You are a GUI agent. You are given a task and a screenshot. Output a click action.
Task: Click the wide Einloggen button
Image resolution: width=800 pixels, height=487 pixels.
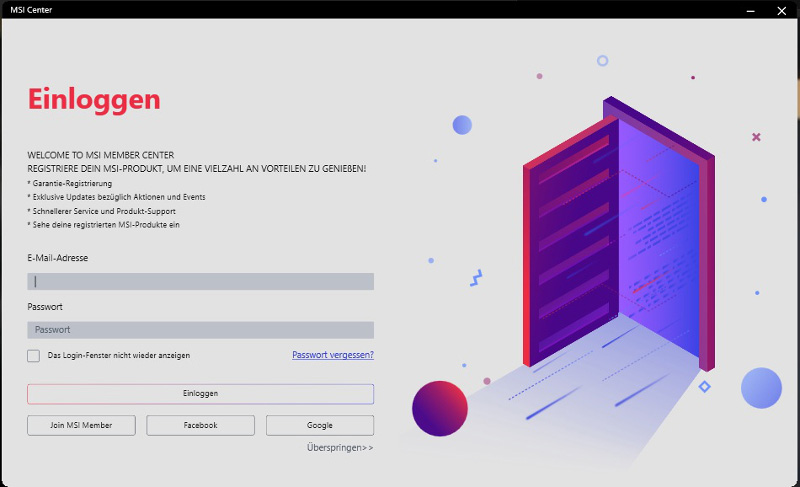[x=201, y=394]
